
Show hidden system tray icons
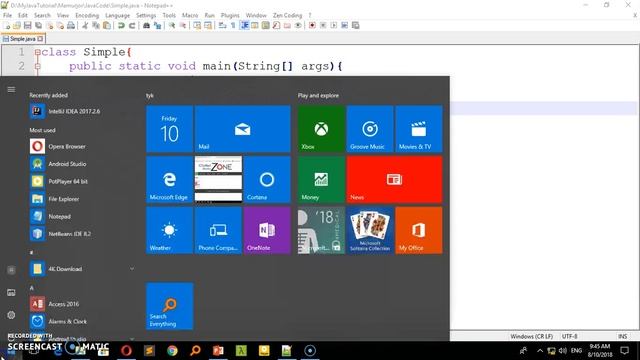point(540,351)
